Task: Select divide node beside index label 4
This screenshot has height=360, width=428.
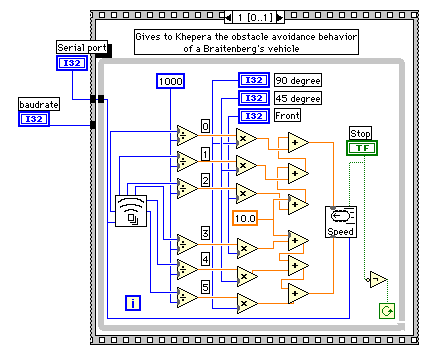Action: click(x=187, y=269)
